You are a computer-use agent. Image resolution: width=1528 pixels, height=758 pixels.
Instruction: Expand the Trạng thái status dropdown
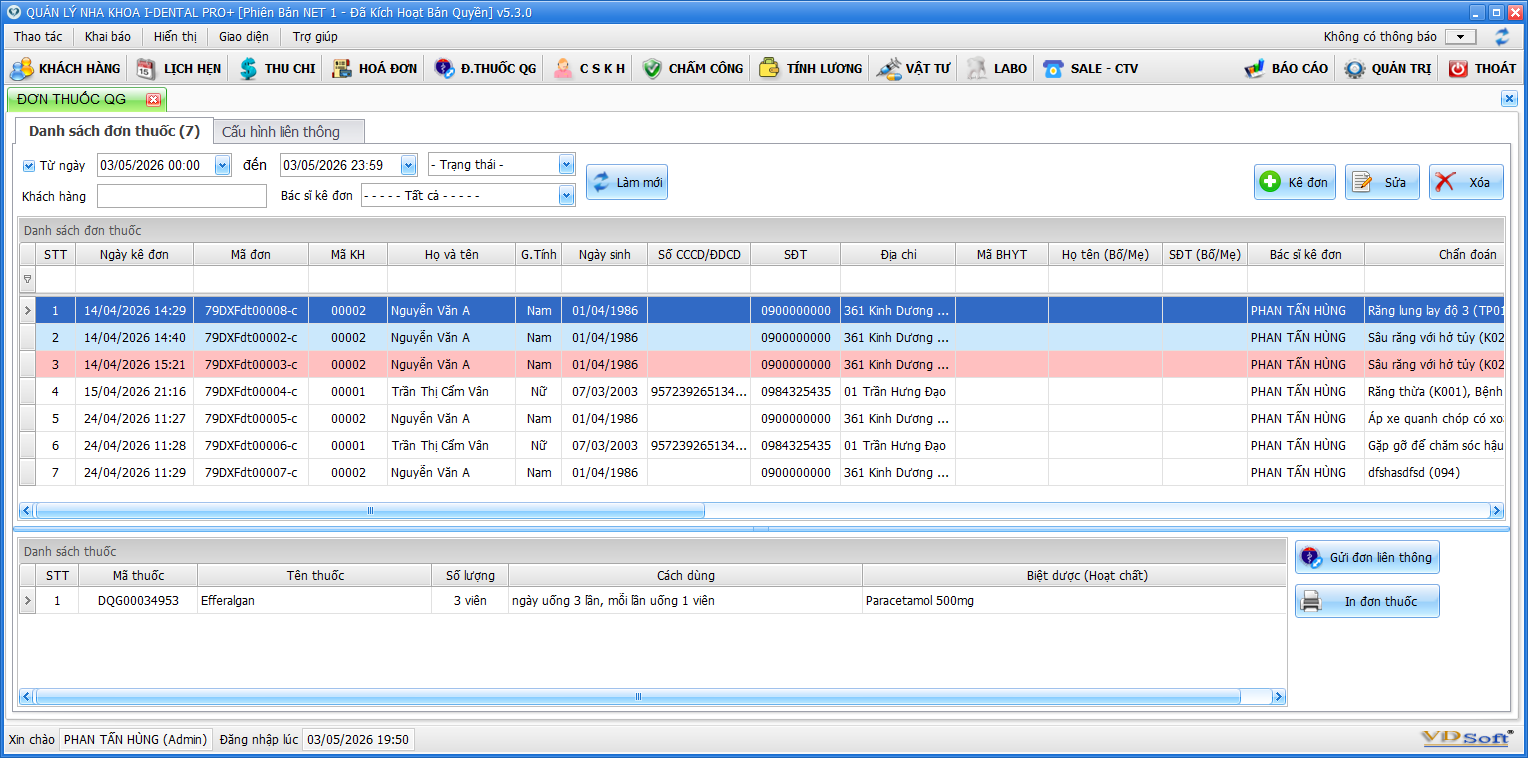click(x=566, y=164)
